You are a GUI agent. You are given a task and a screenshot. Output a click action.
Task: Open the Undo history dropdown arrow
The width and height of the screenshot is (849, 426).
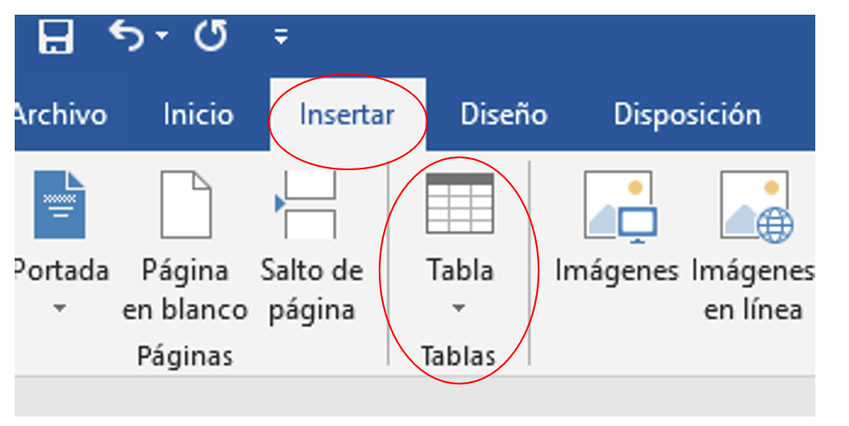pyautogui.click(x=162, y=36)
